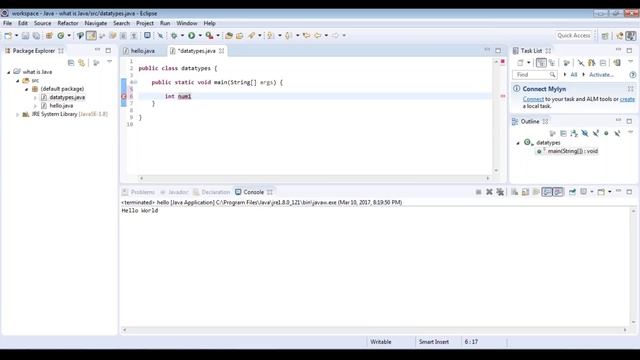Screen dimensions: 640x360
Task: Click the Quick Access search box
Action: coord(573,36)
